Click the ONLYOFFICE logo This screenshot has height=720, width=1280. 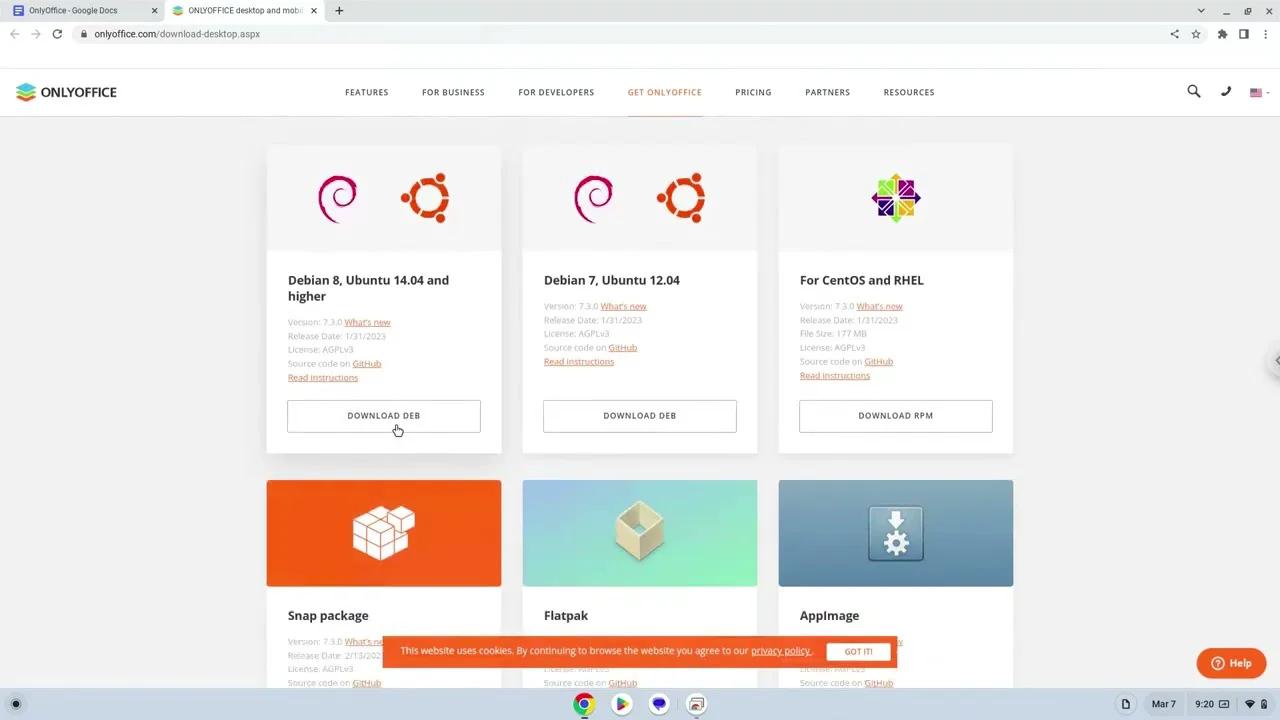[66, 91]
